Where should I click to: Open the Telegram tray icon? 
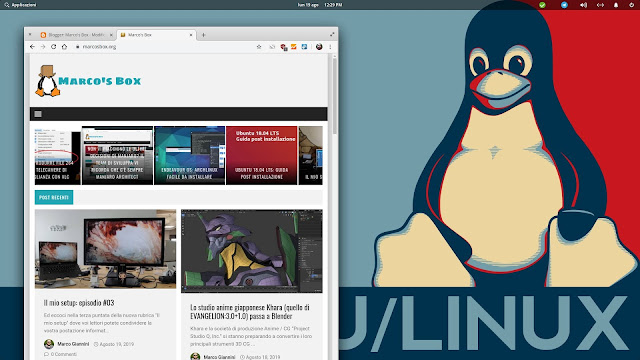coord(564,5)
